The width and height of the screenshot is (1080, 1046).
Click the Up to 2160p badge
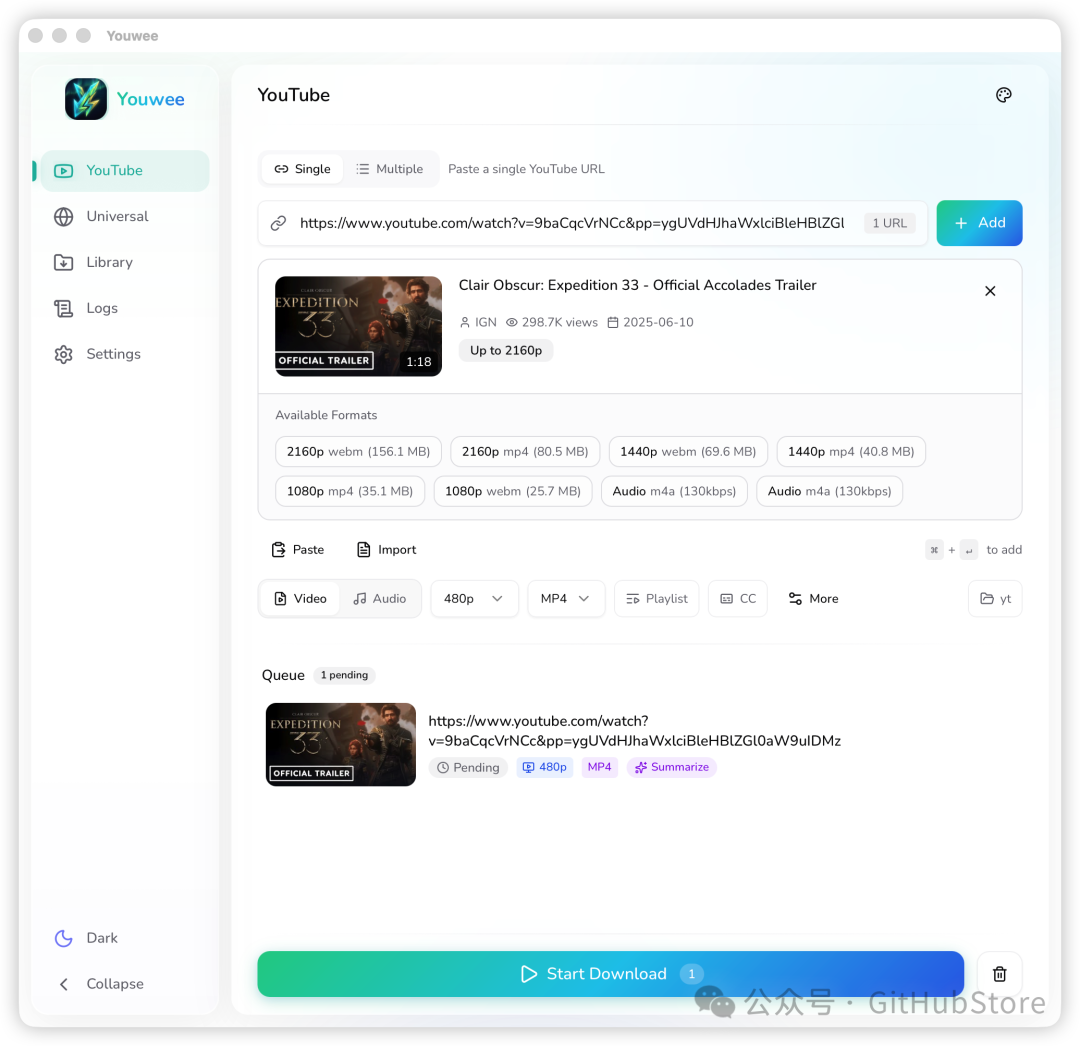coord(506,351)
